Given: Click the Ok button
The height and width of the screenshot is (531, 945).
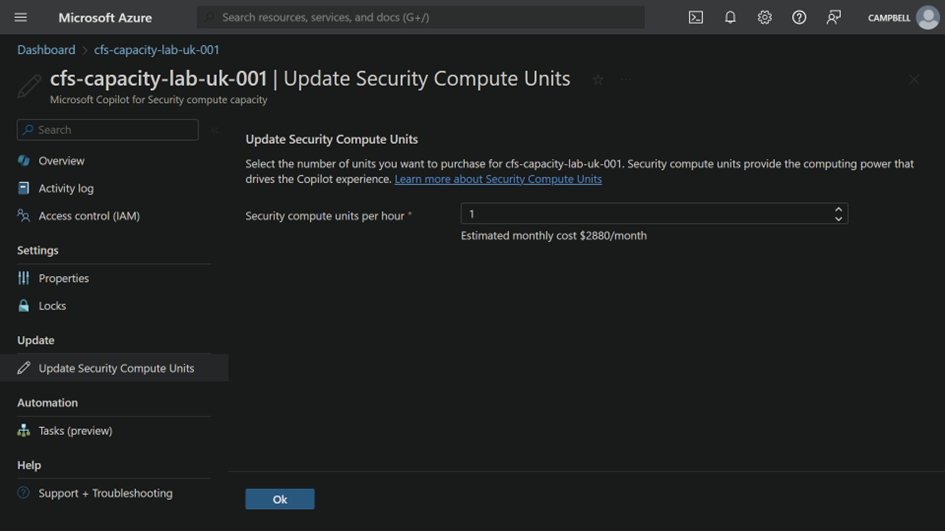Looking at the screenshot, I should [x=280, y=499].
